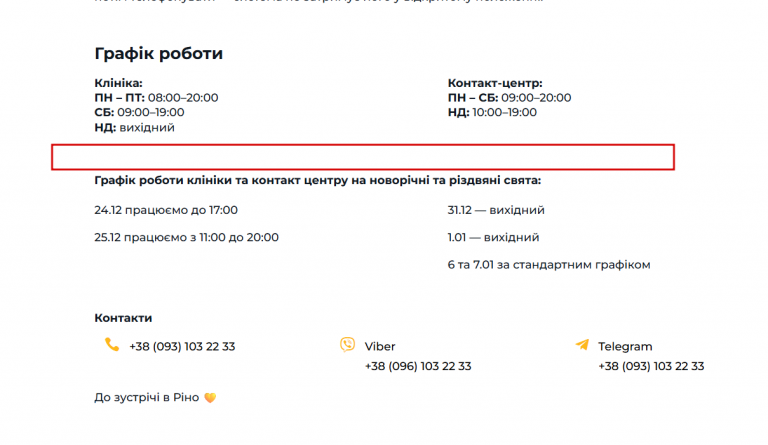Click the Контакт-центр: label

pos(495,83)
